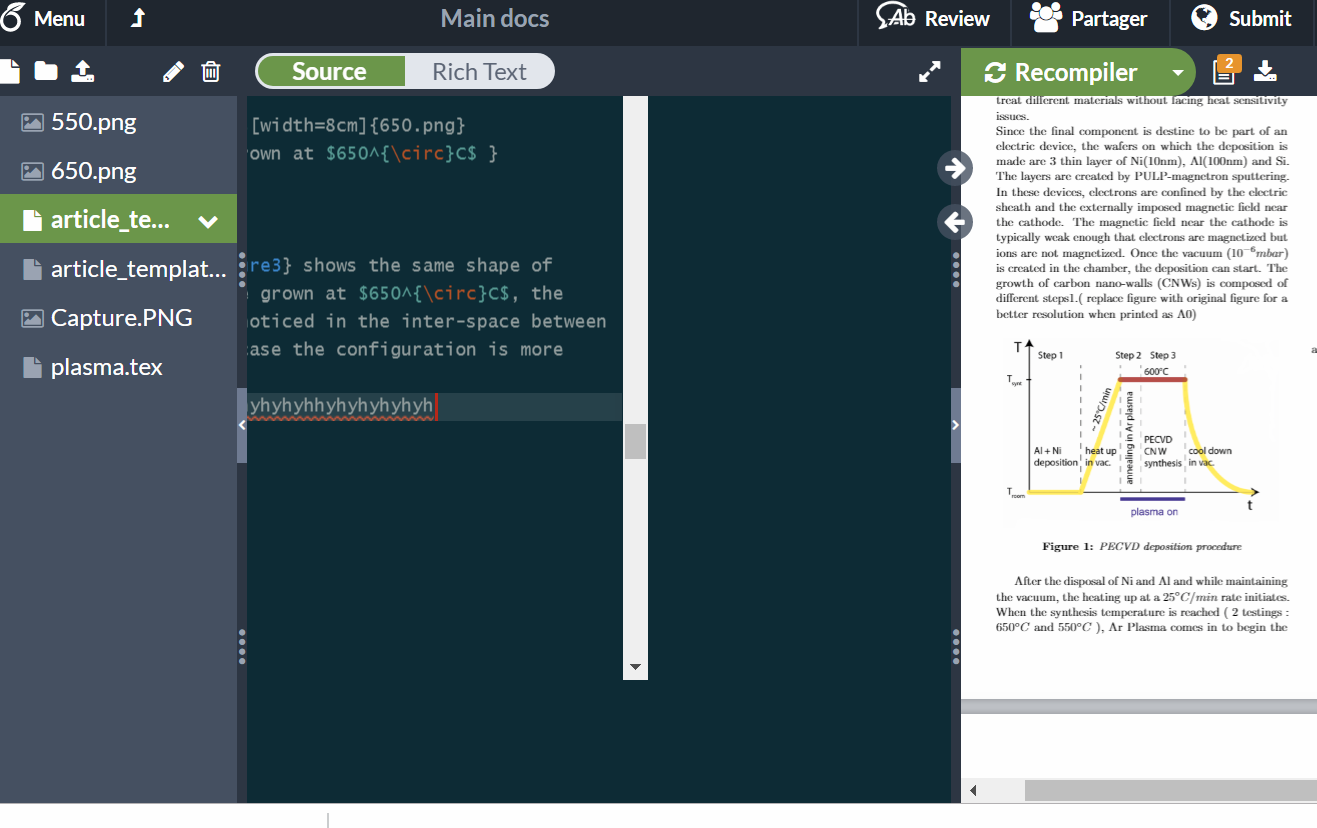Click editor collapse handle arrow on right

[955, 425]
